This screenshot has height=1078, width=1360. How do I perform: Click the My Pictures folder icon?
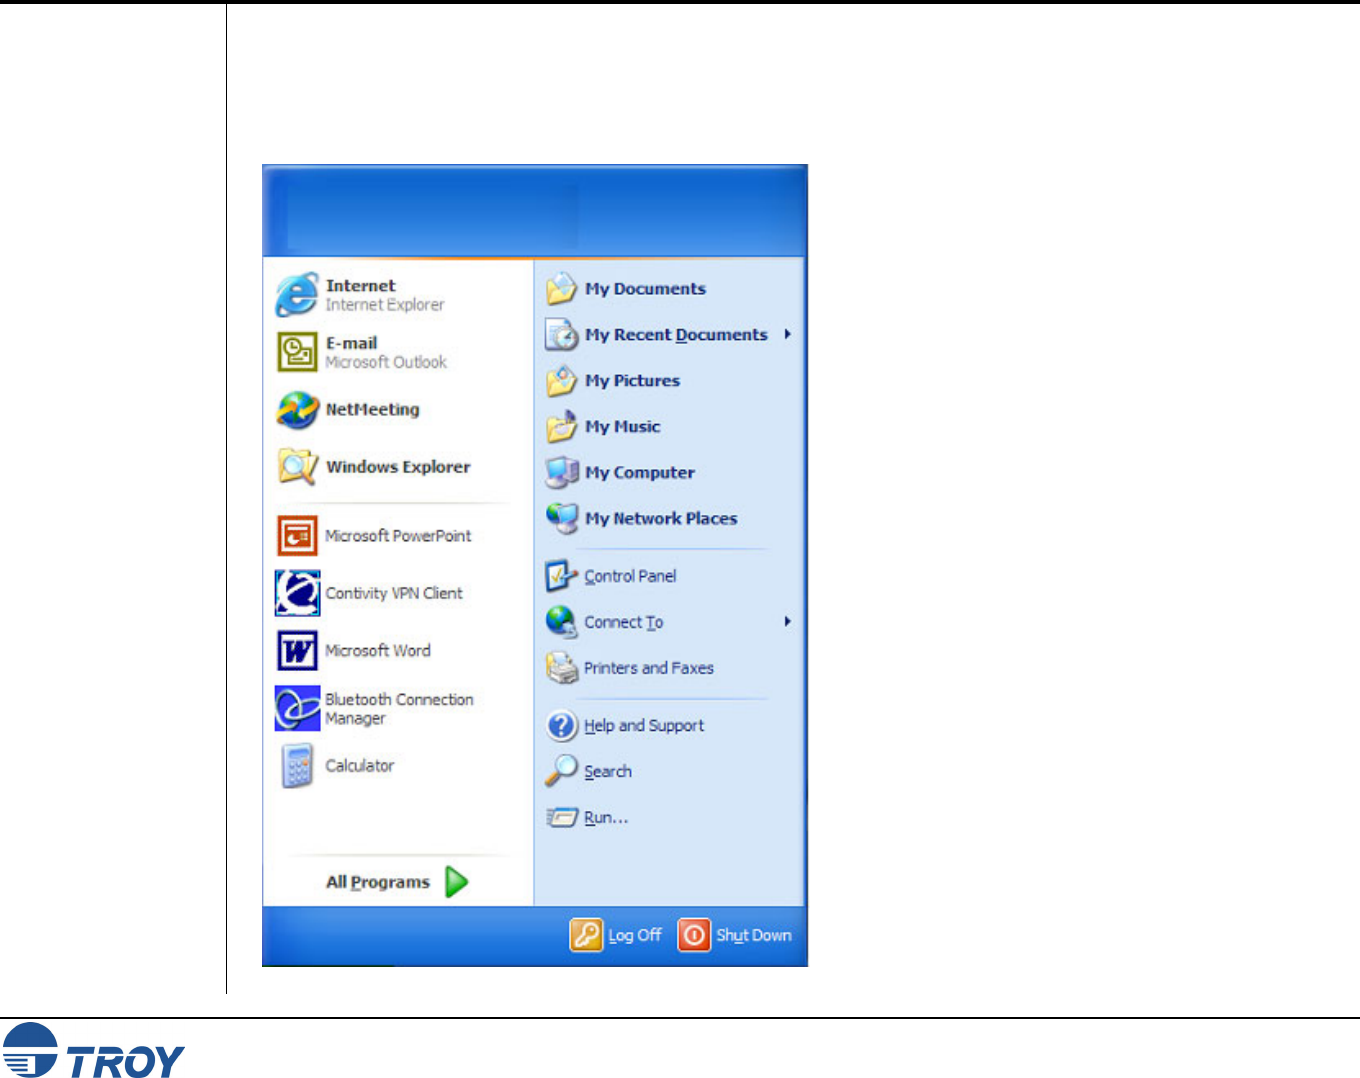click(x=562, y=381)
